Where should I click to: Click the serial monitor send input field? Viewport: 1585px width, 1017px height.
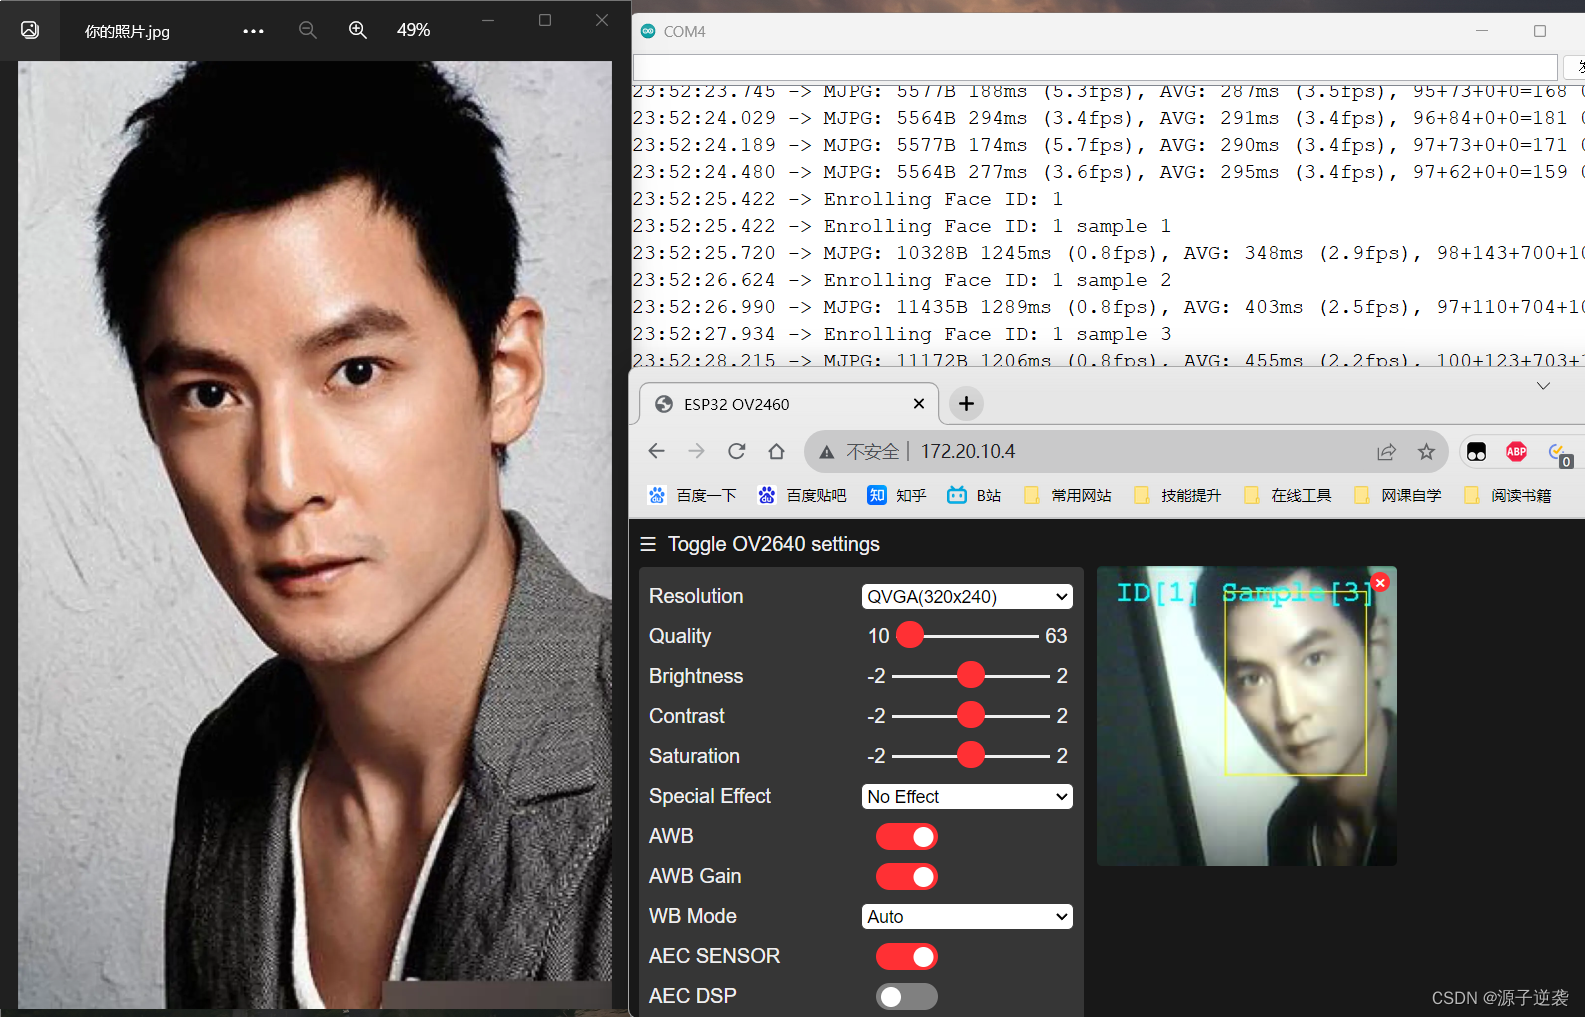pos(1095,67)
